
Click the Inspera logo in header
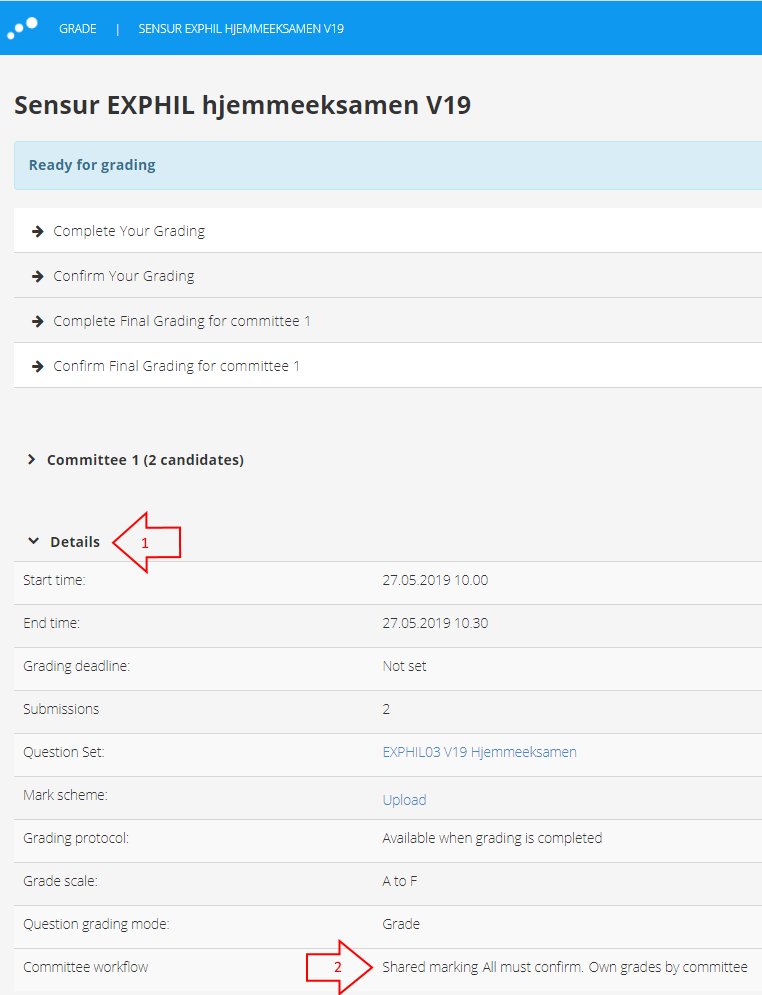22,28
